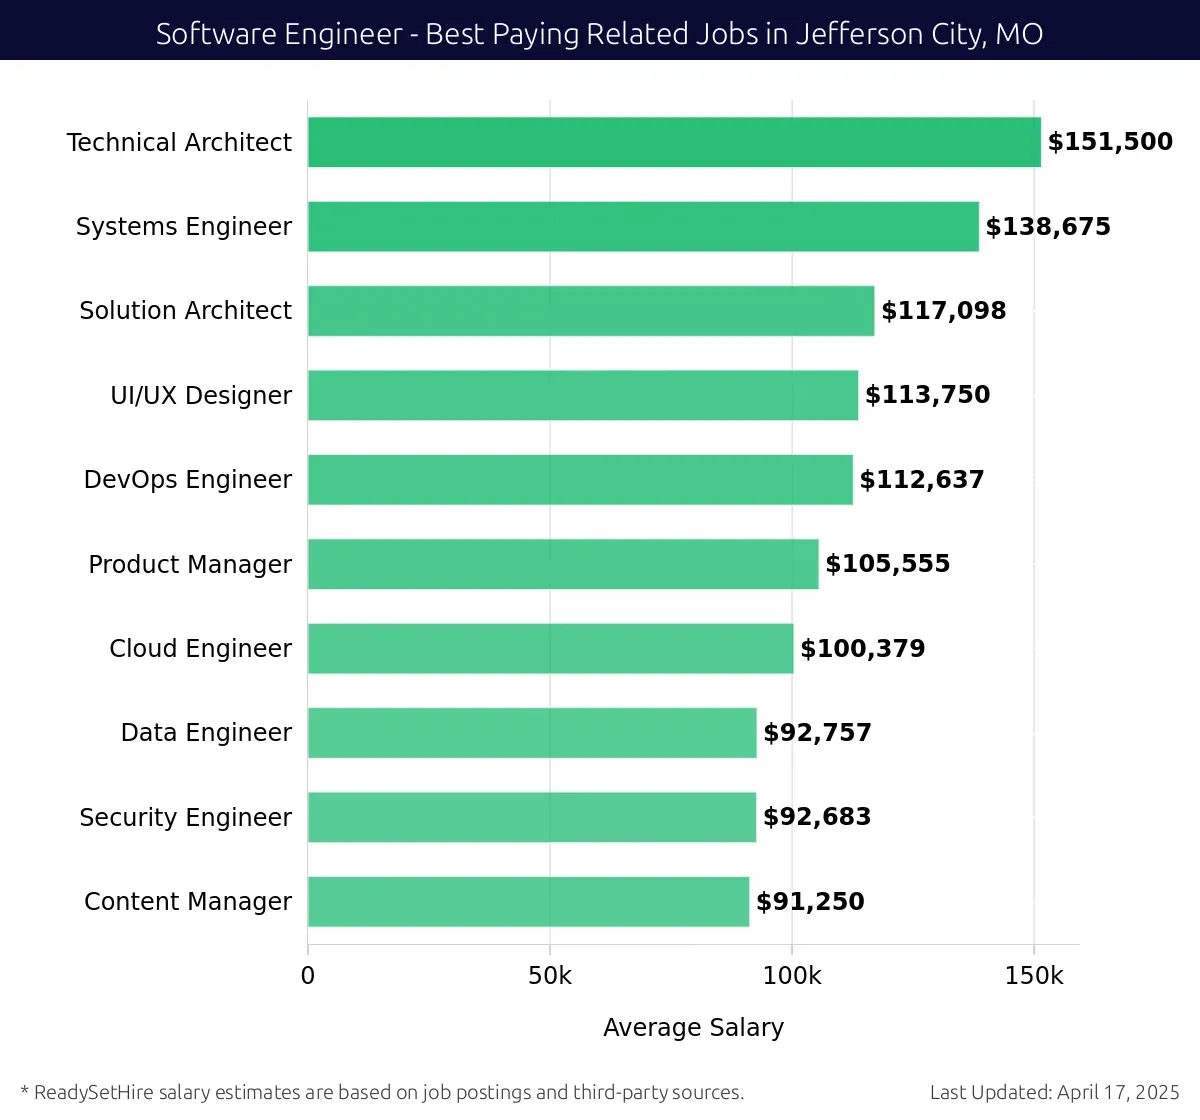The image size is (1200, 1120).
Task: Click the $91,250 salary value
Action: click(x=810, y=902)
